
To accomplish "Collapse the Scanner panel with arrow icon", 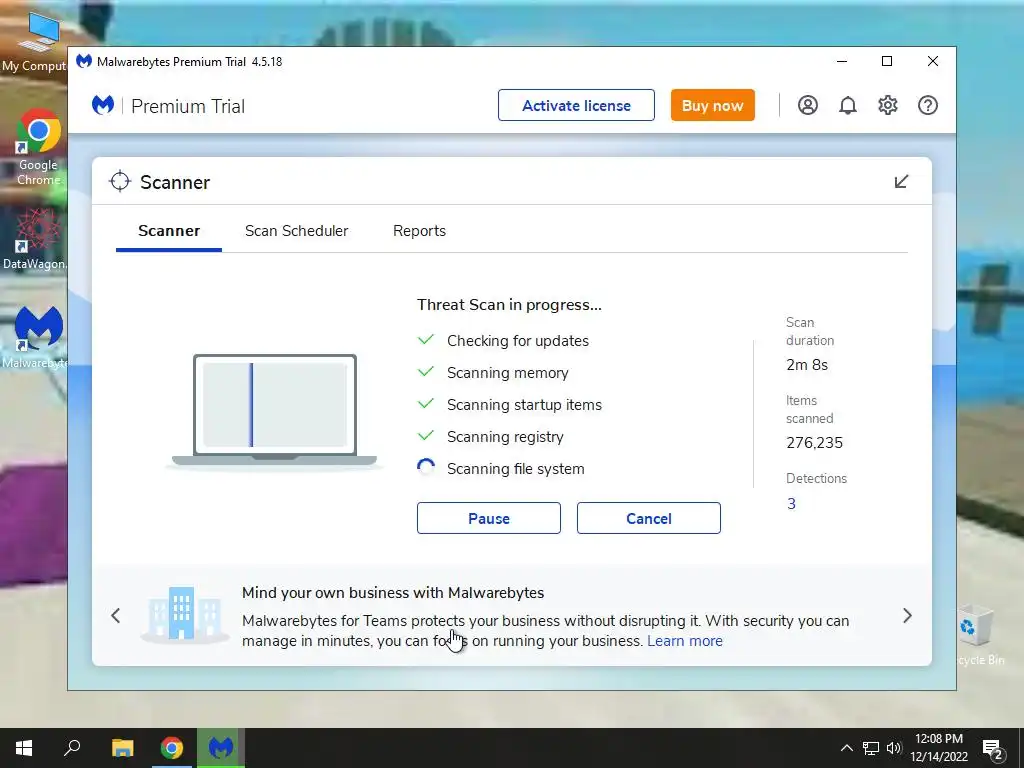I will pyautogui.click(x=901, y=181).
